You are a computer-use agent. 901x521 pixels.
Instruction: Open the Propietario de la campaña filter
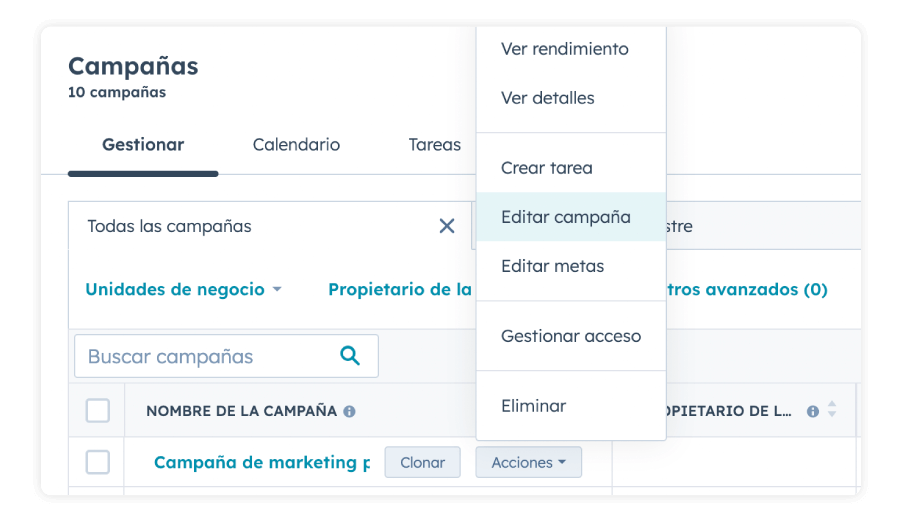[x=400, y=290]
